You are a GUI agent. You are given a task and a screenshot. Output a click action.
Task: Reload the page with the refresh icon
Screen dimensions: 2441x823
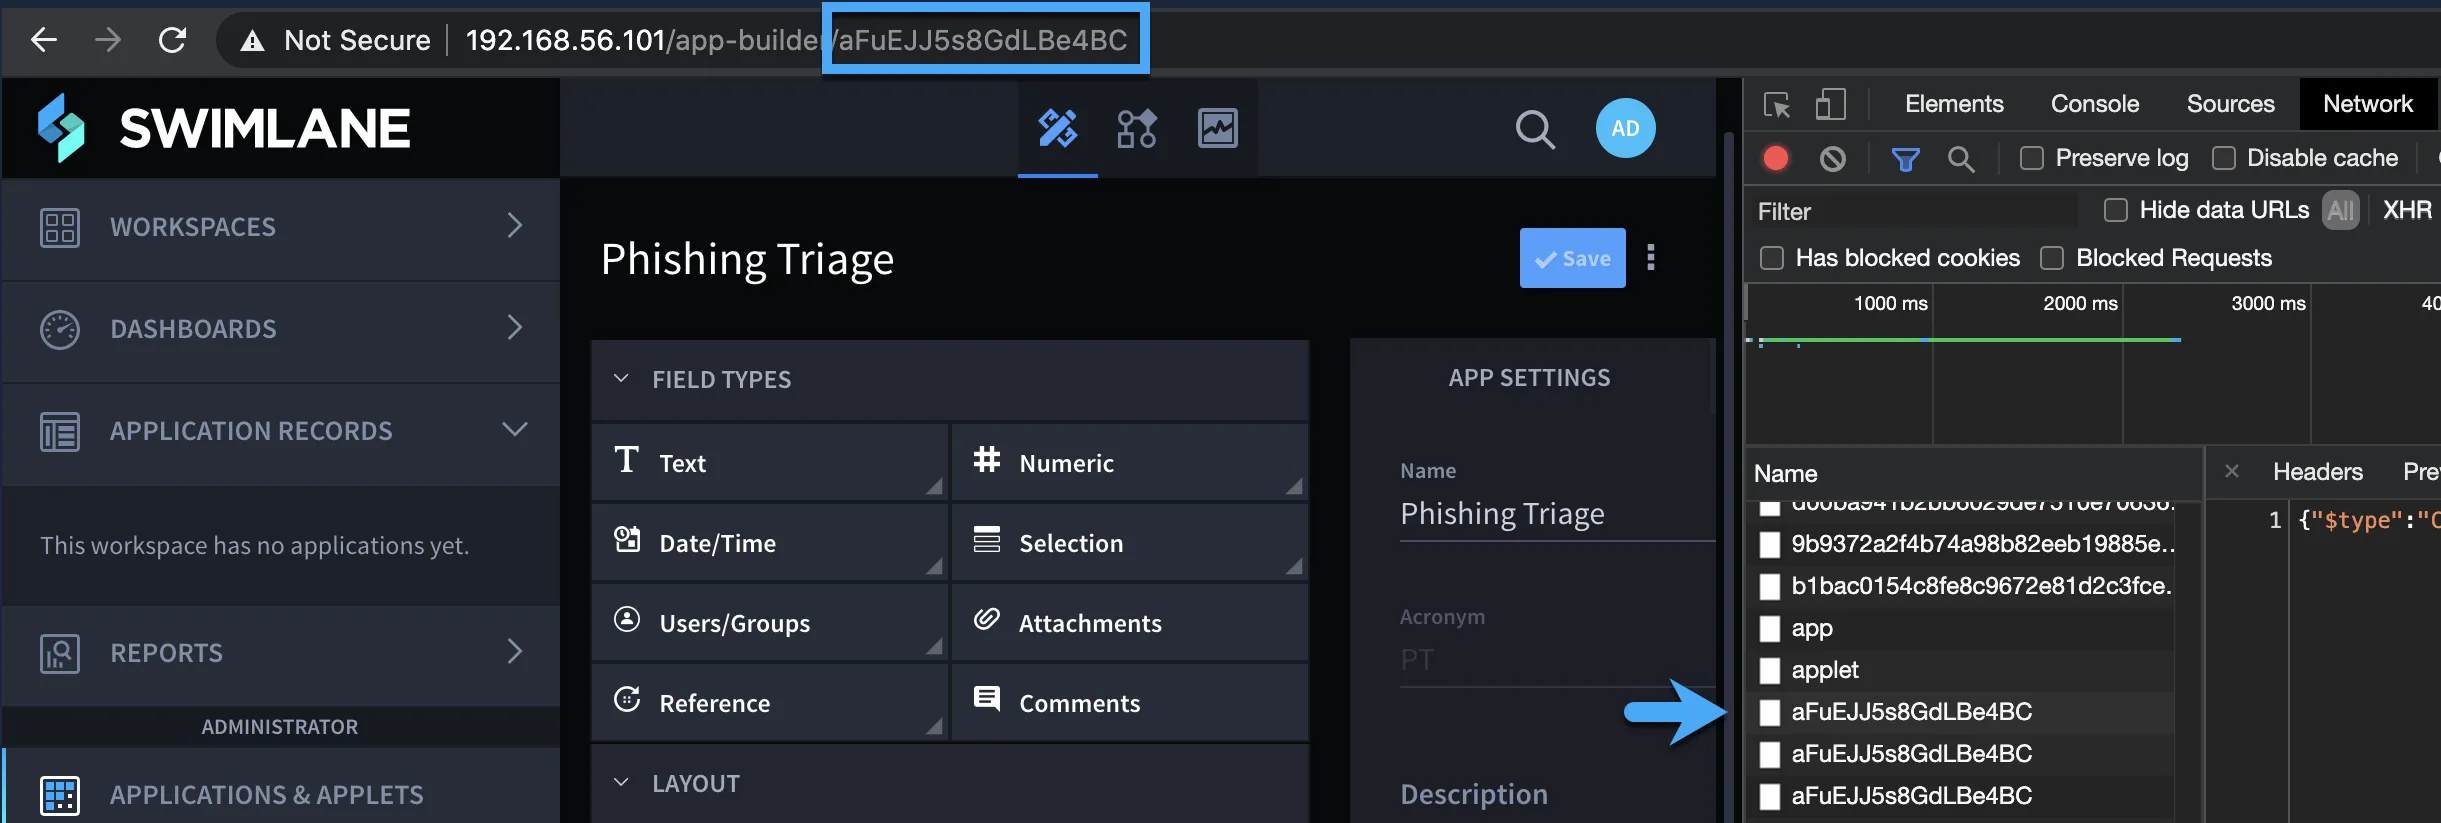point(173,40)
